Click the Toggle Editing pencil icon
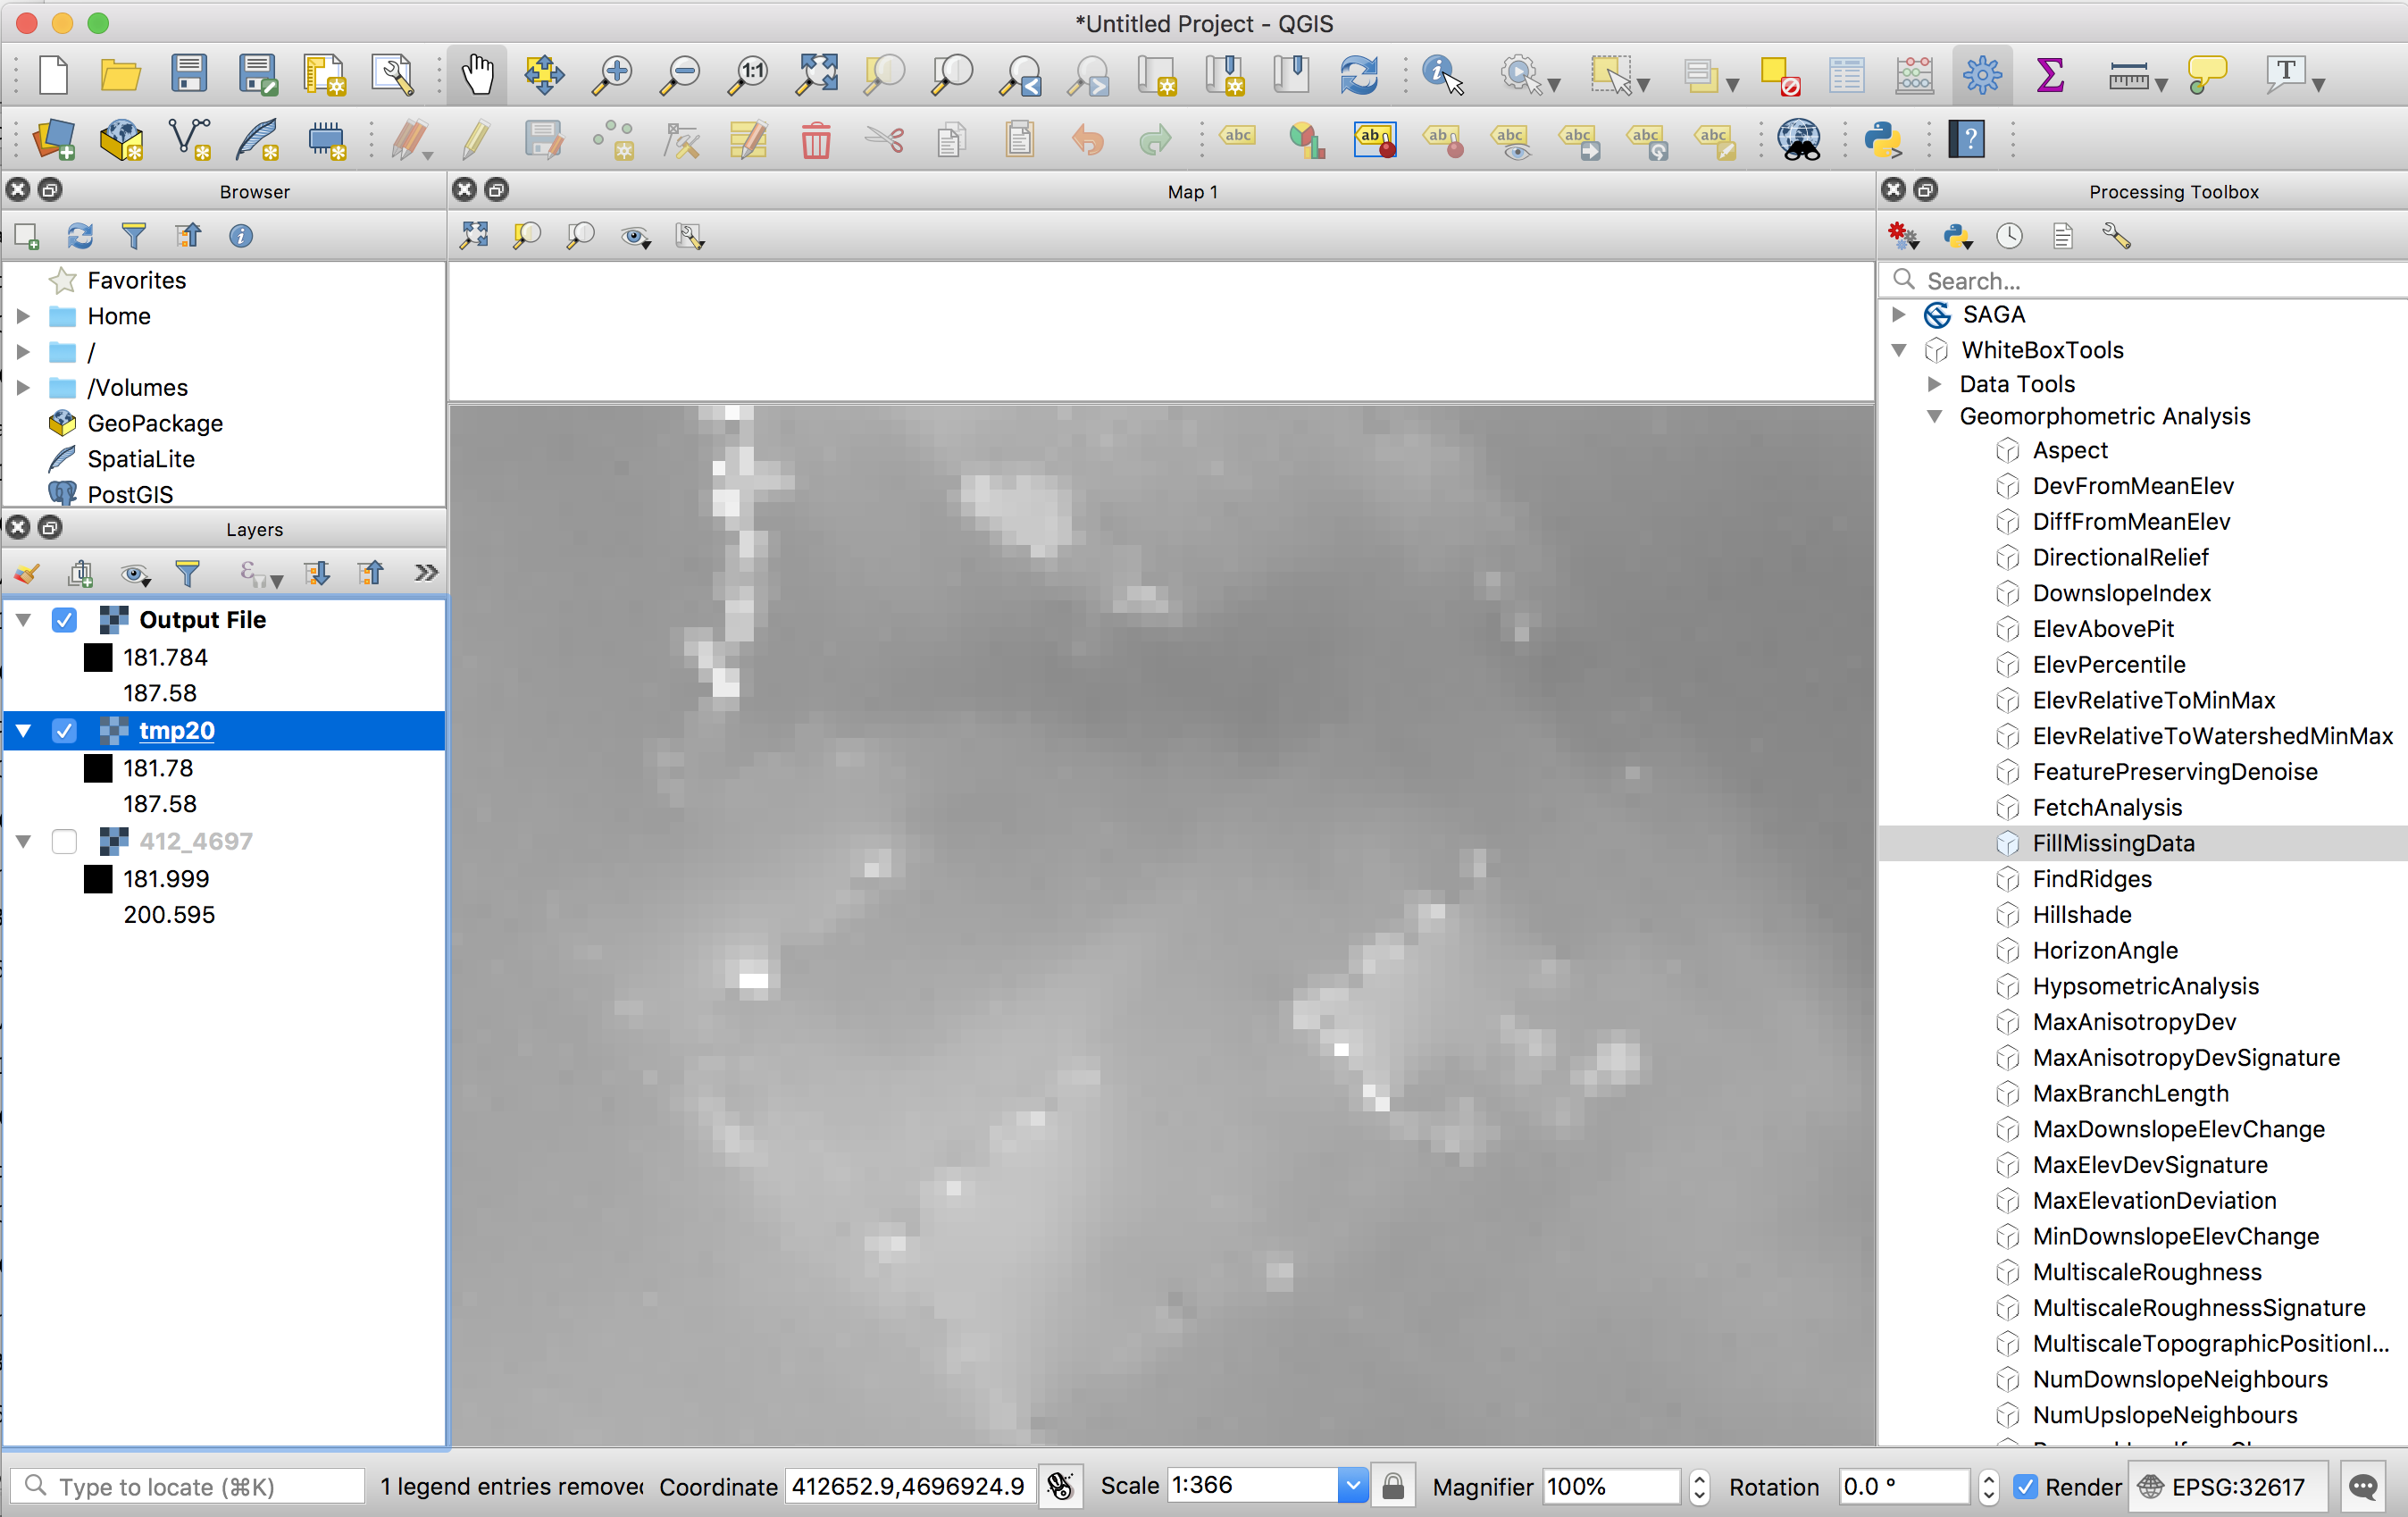Screen dimensions: 2408x1517 476,139
